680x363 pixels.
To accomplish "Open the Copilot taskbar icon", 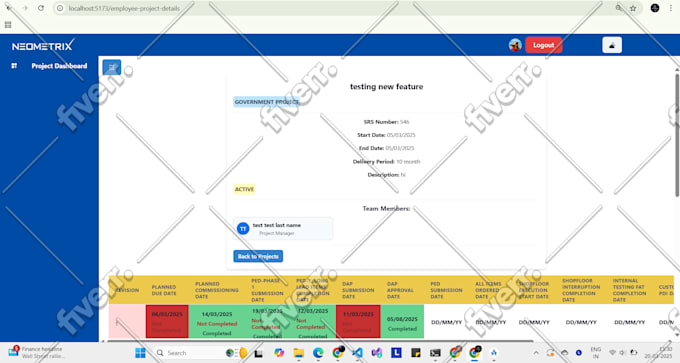I will (279, 353).
